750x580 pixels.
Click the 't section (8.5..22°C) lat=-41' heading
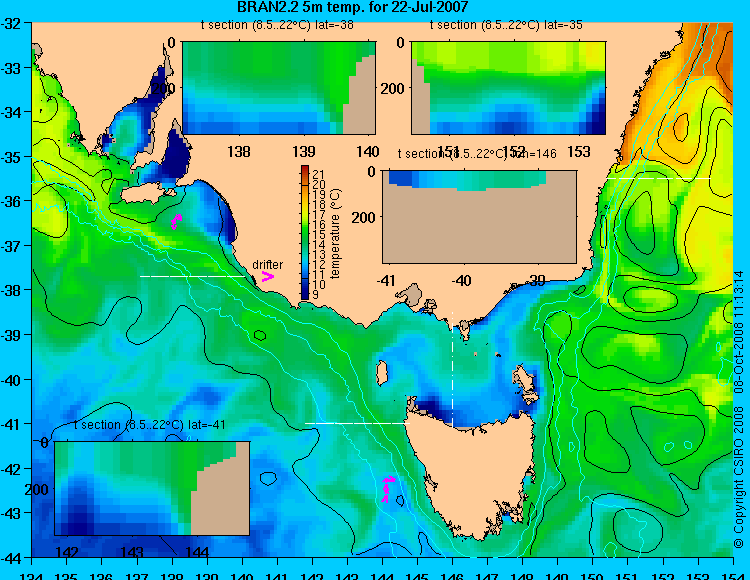click(150, 425)
